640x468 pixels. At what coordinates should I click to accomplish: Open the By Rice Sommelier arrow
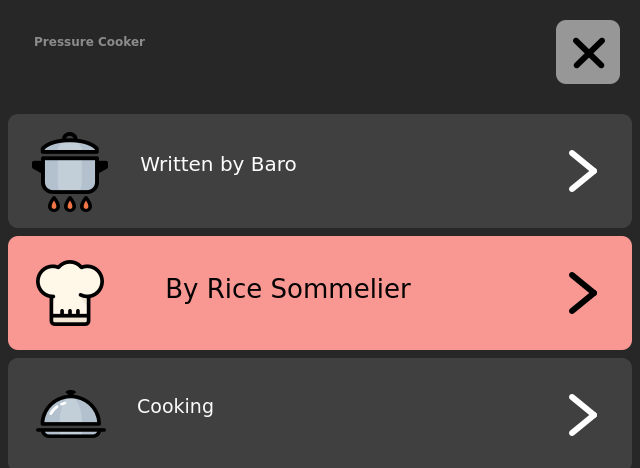tap(582, 293)
